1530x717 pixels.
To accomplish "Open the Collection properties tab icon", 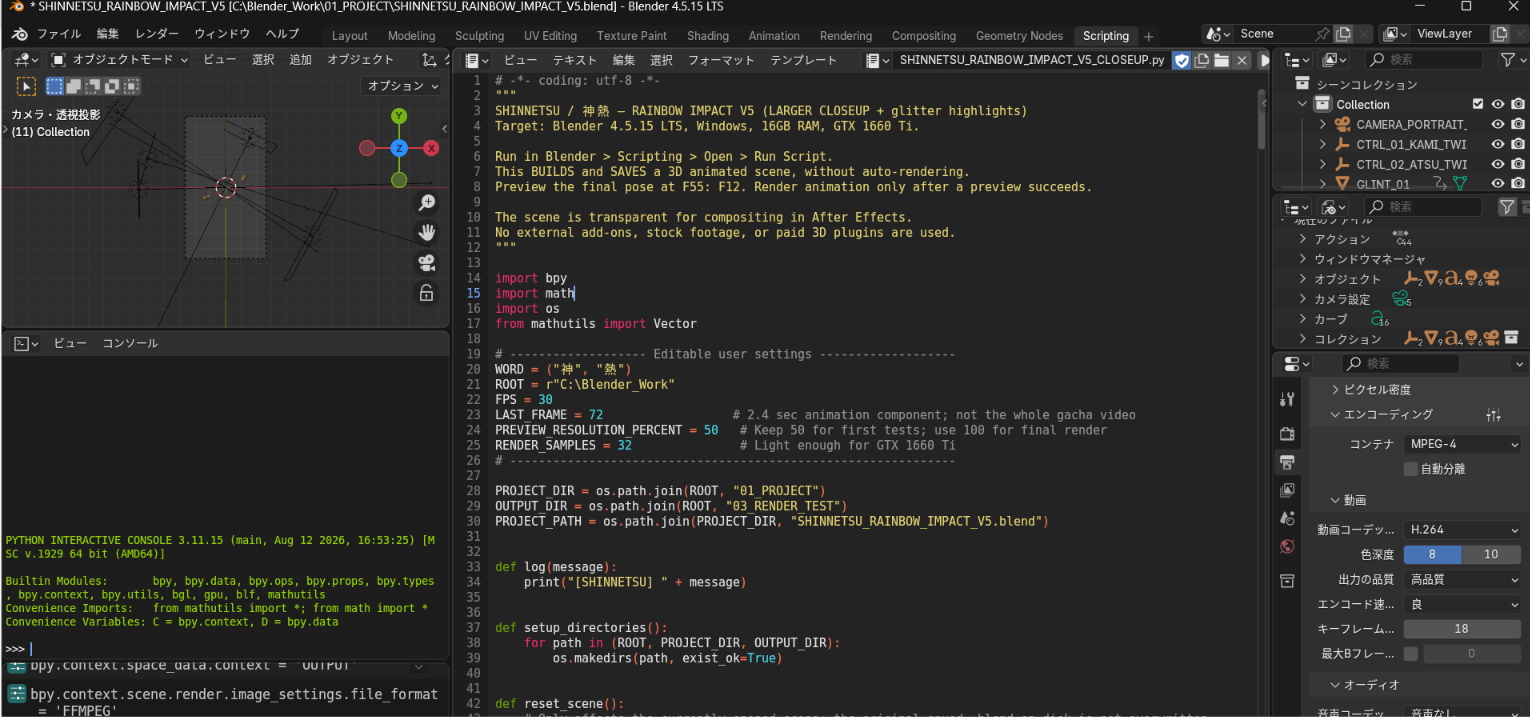I will click(1287, 581).
